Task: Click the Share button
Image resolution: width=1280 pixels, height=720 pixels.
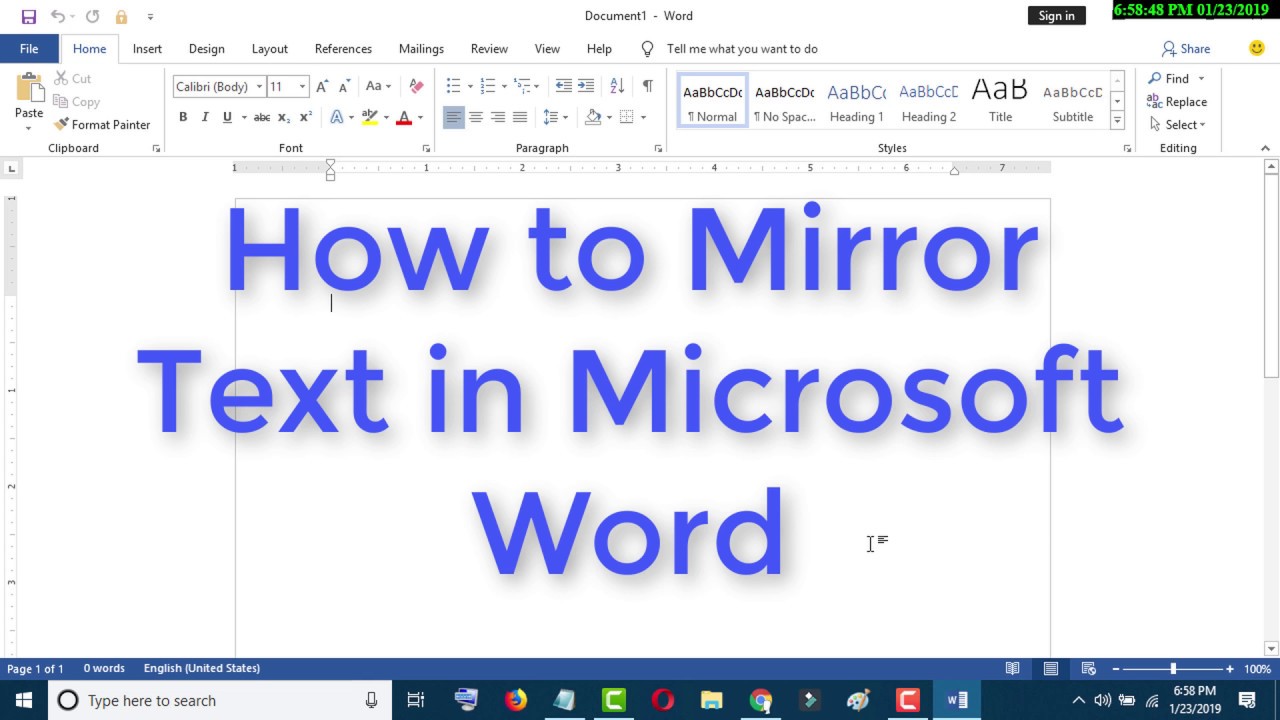Action: click(x=1186, y=48)
